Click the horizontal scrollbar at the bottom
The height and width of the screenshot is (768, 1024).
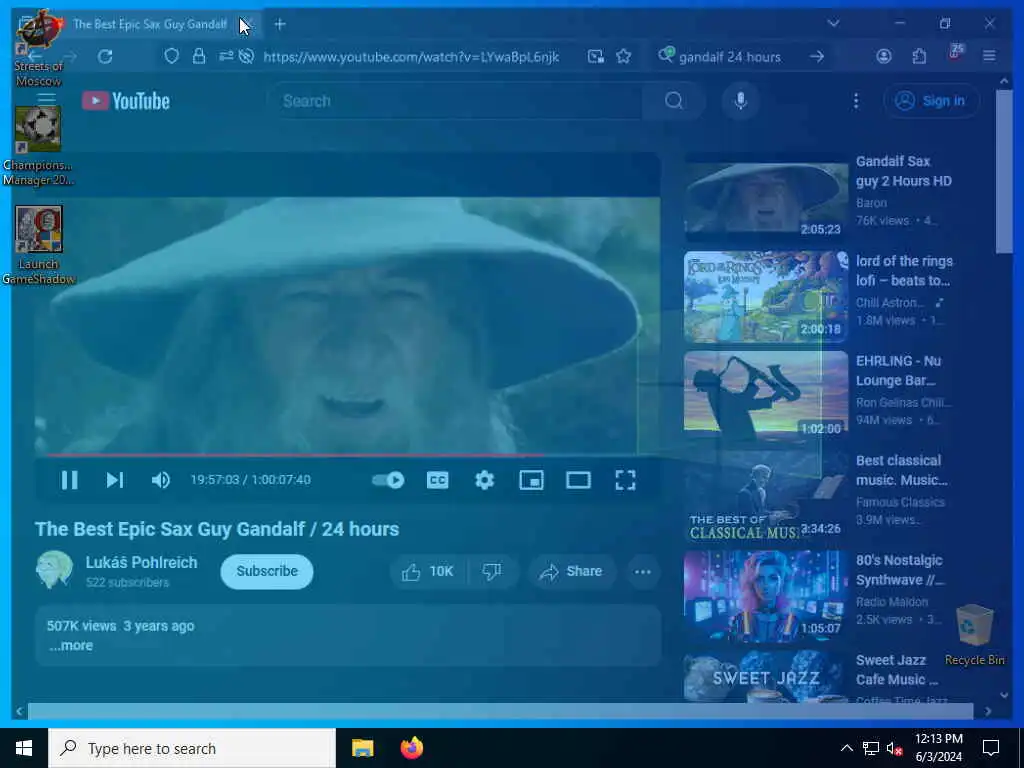500,711
